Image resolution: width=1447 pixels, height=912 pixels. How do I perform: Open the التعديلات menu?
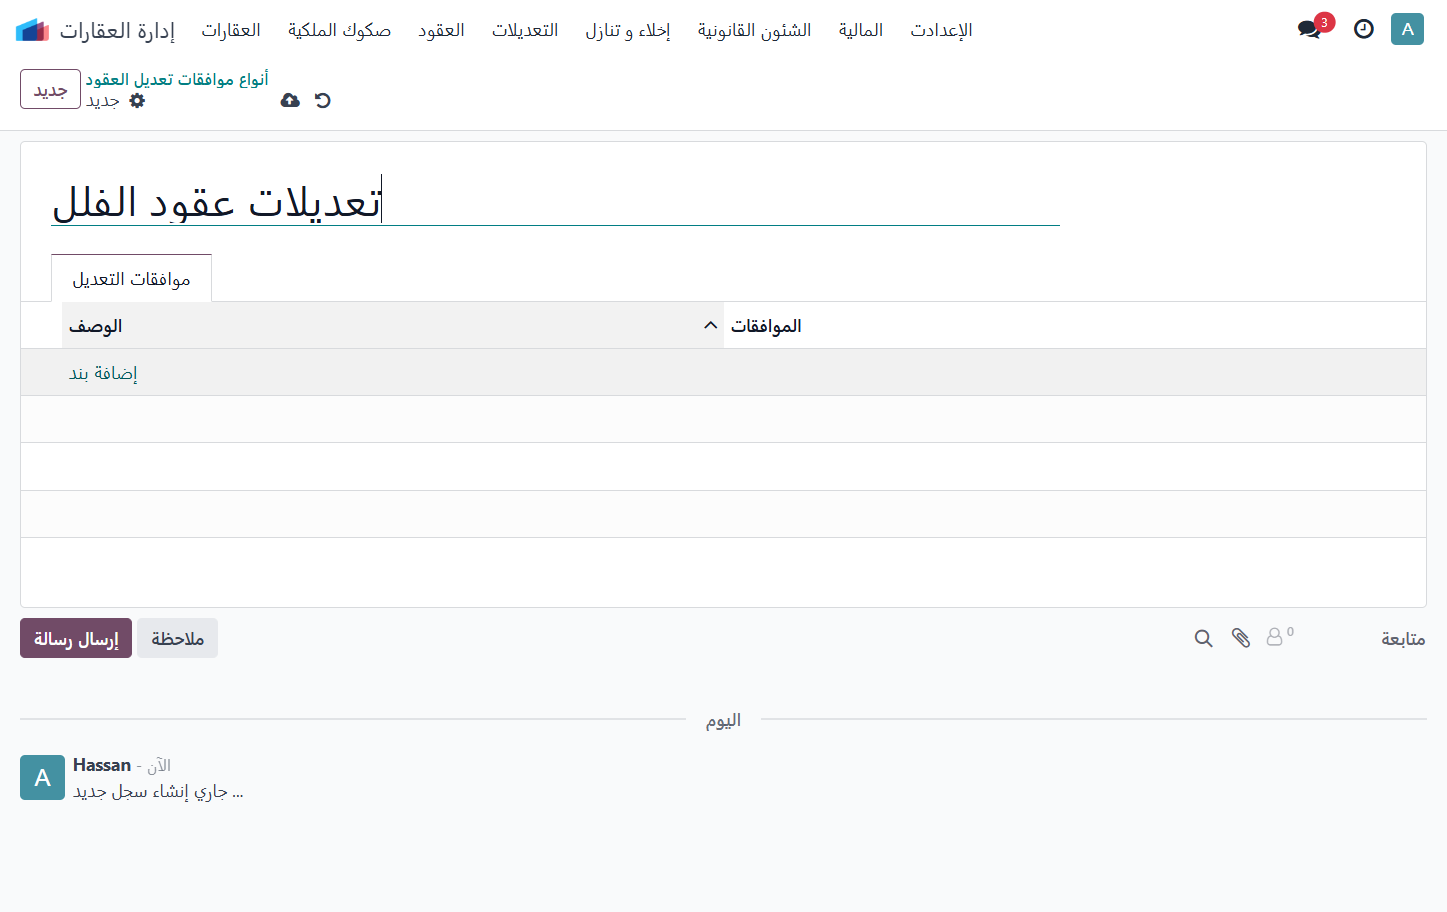(x=525, y=30)
